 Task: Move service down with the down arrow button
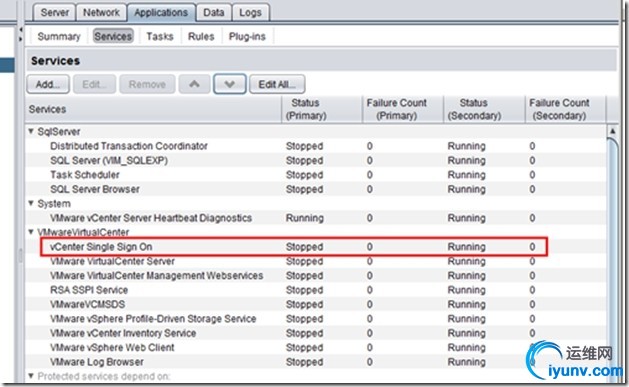click(x=229, y=84)
